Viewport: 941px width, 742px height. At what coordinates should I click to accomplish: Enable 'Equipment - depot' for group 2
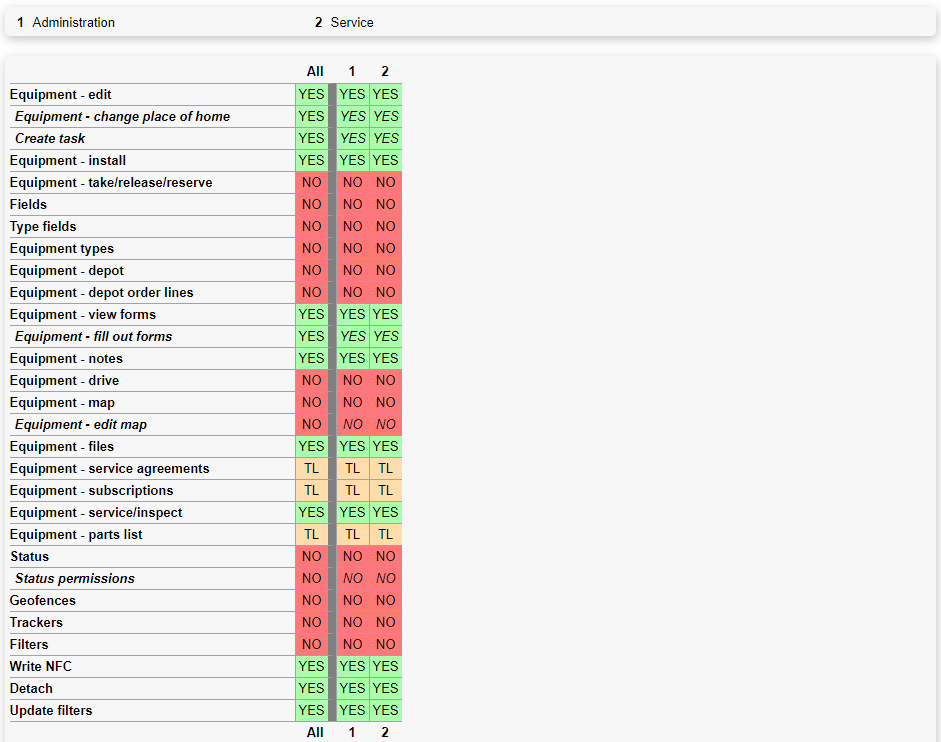point(385,271)
